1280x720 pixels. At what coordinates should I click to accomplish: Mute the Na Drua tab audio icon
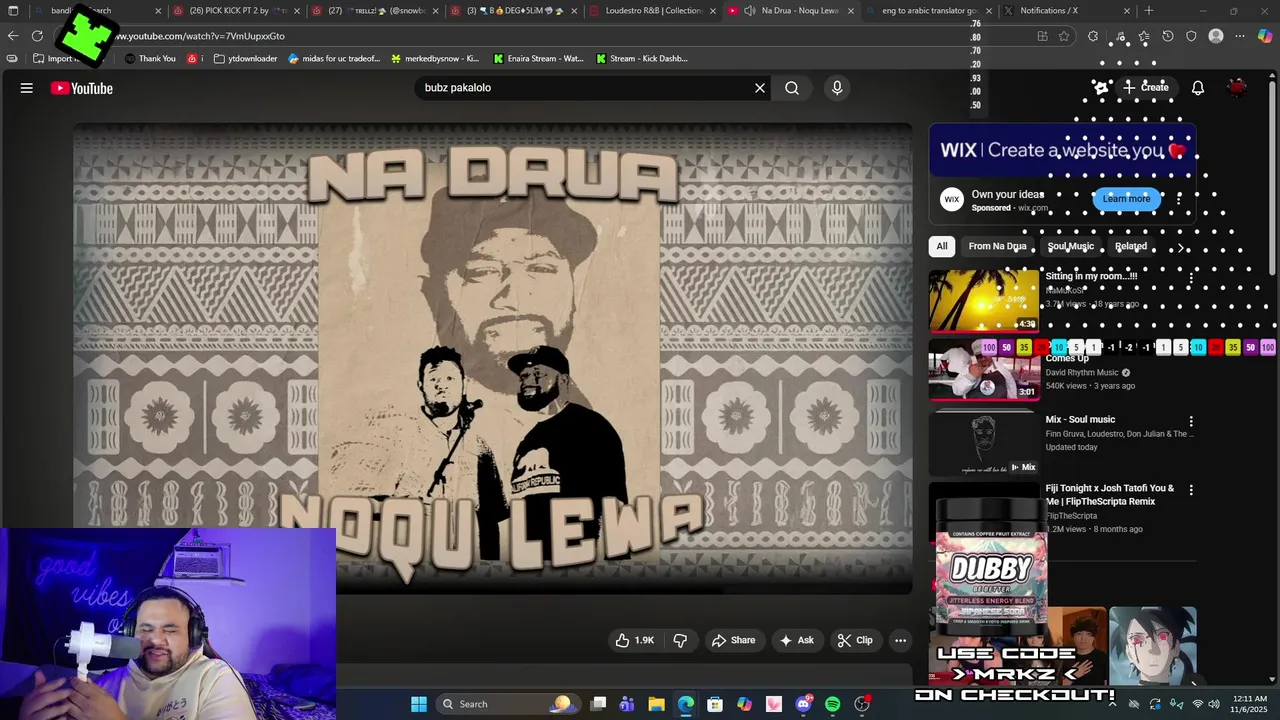[749, 11]
